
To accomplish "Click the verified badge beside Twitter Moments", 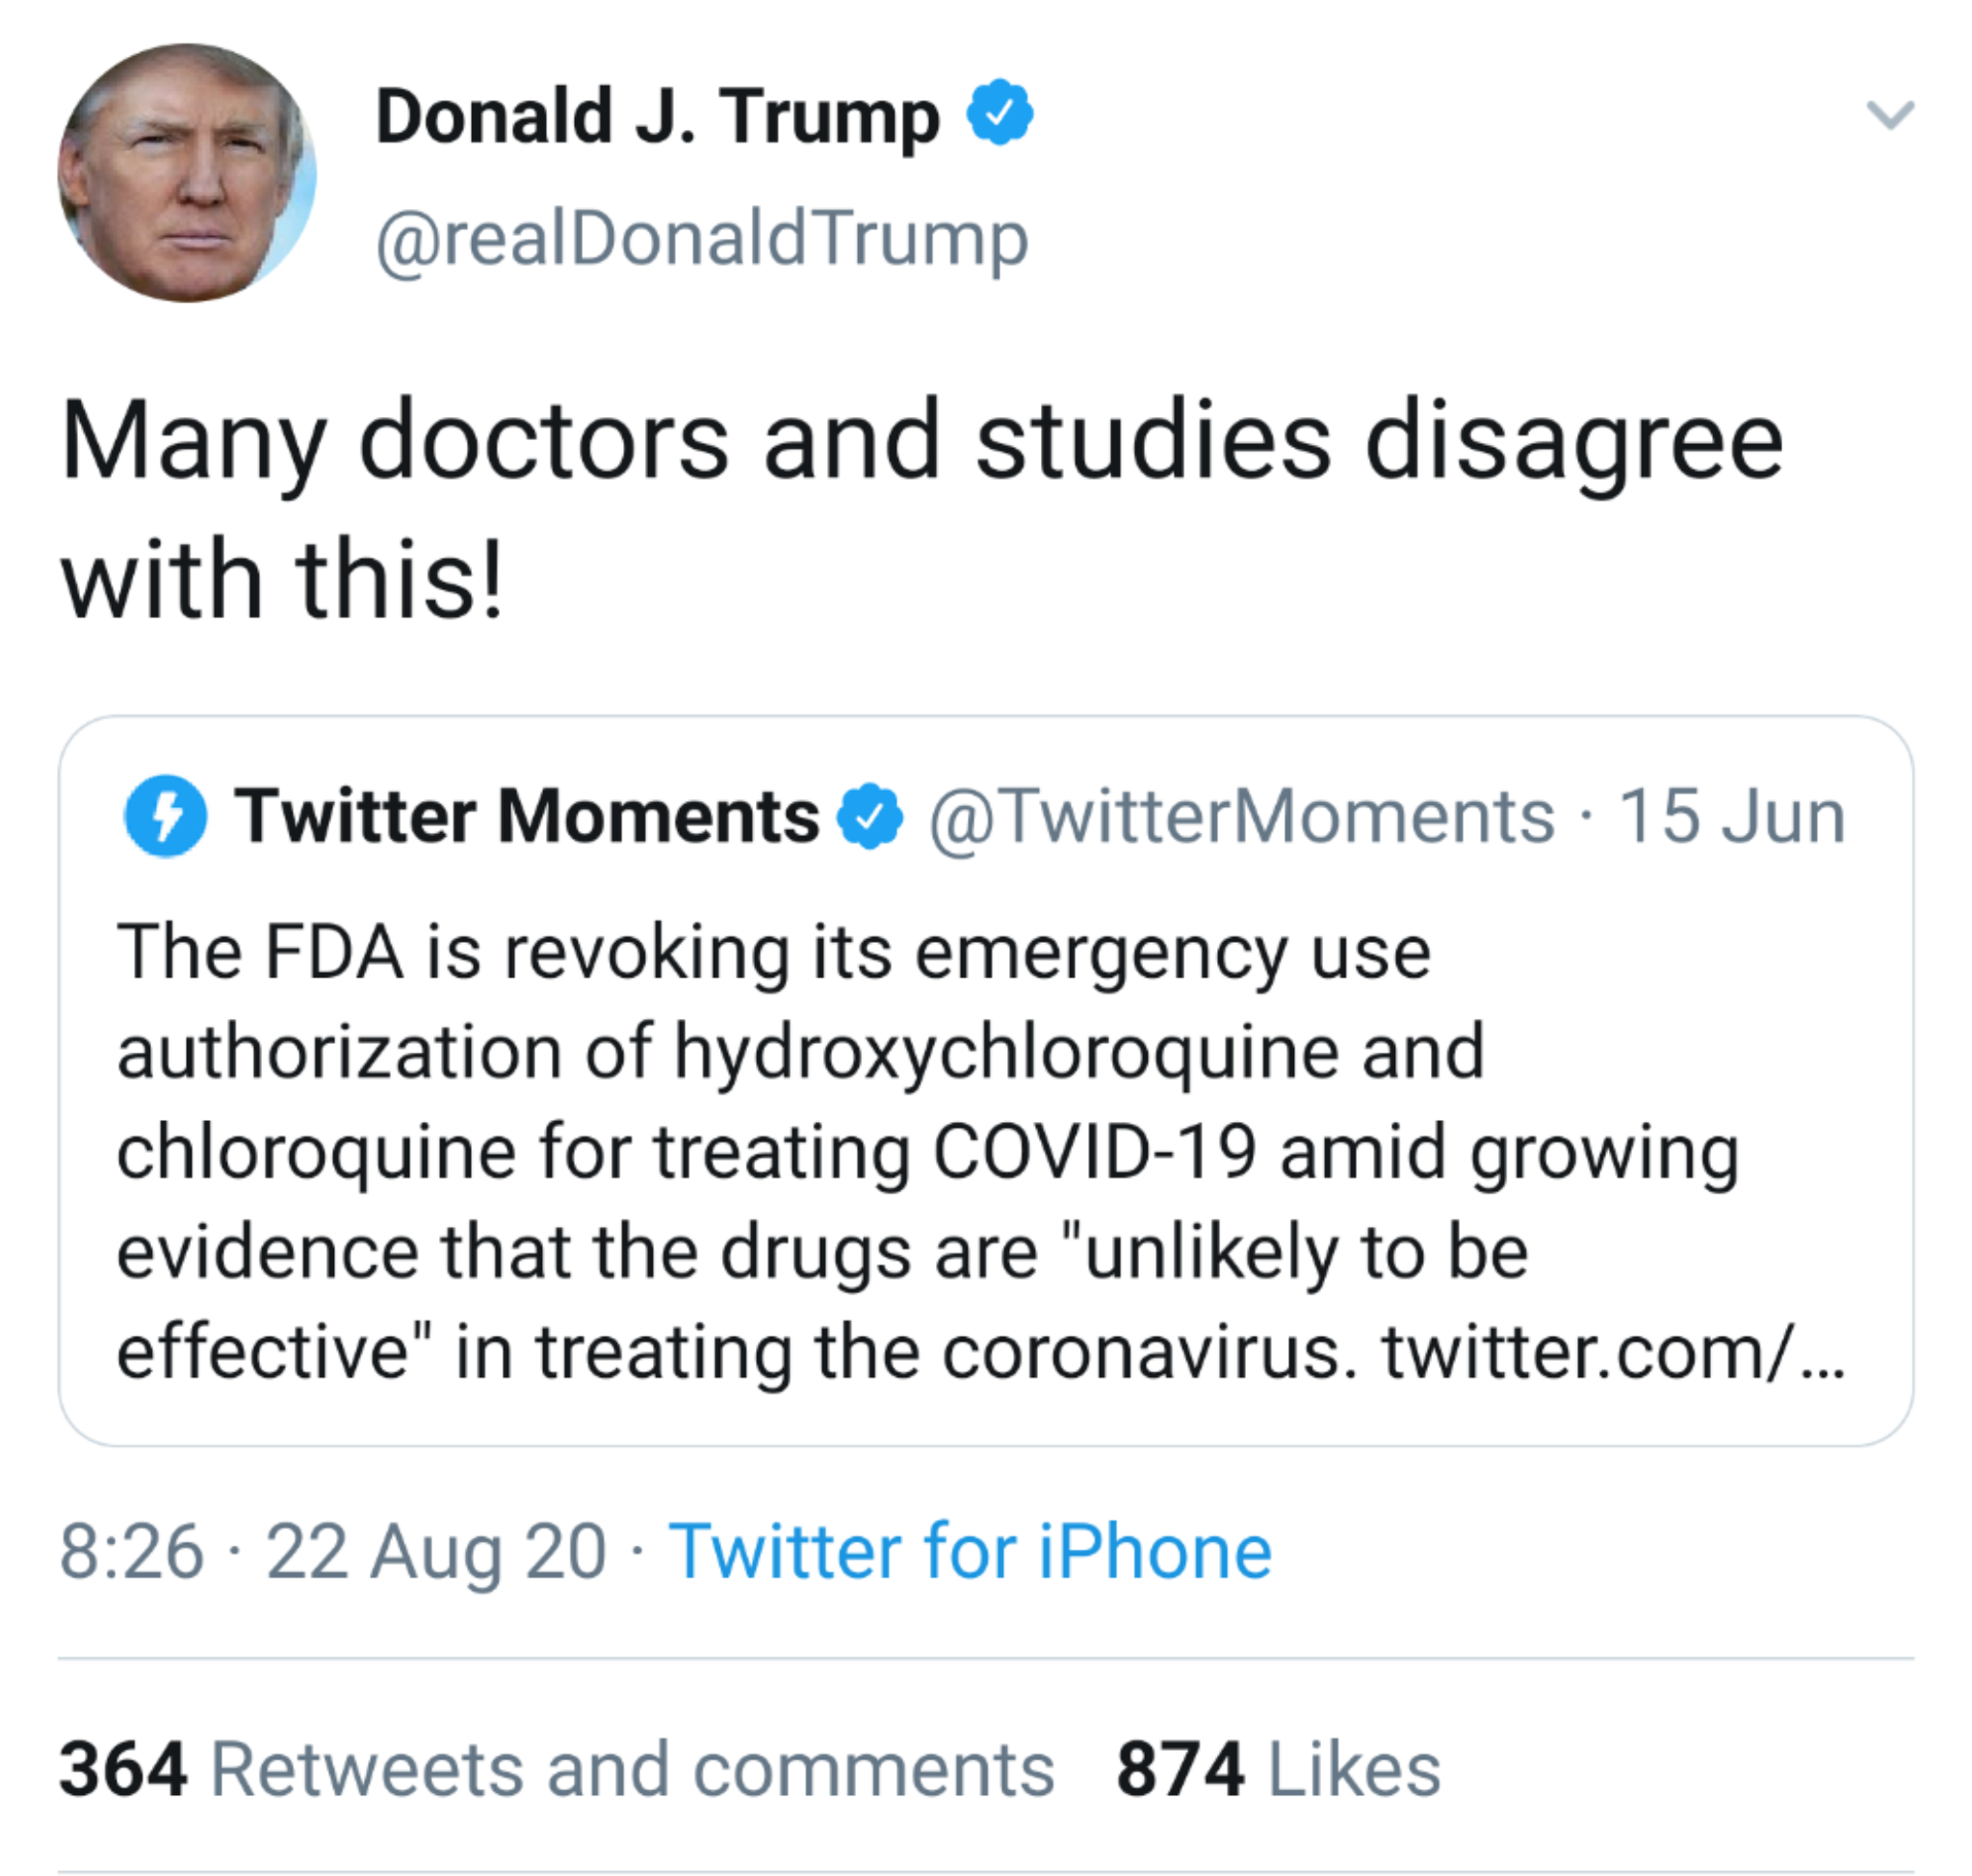I will point(869,816).
